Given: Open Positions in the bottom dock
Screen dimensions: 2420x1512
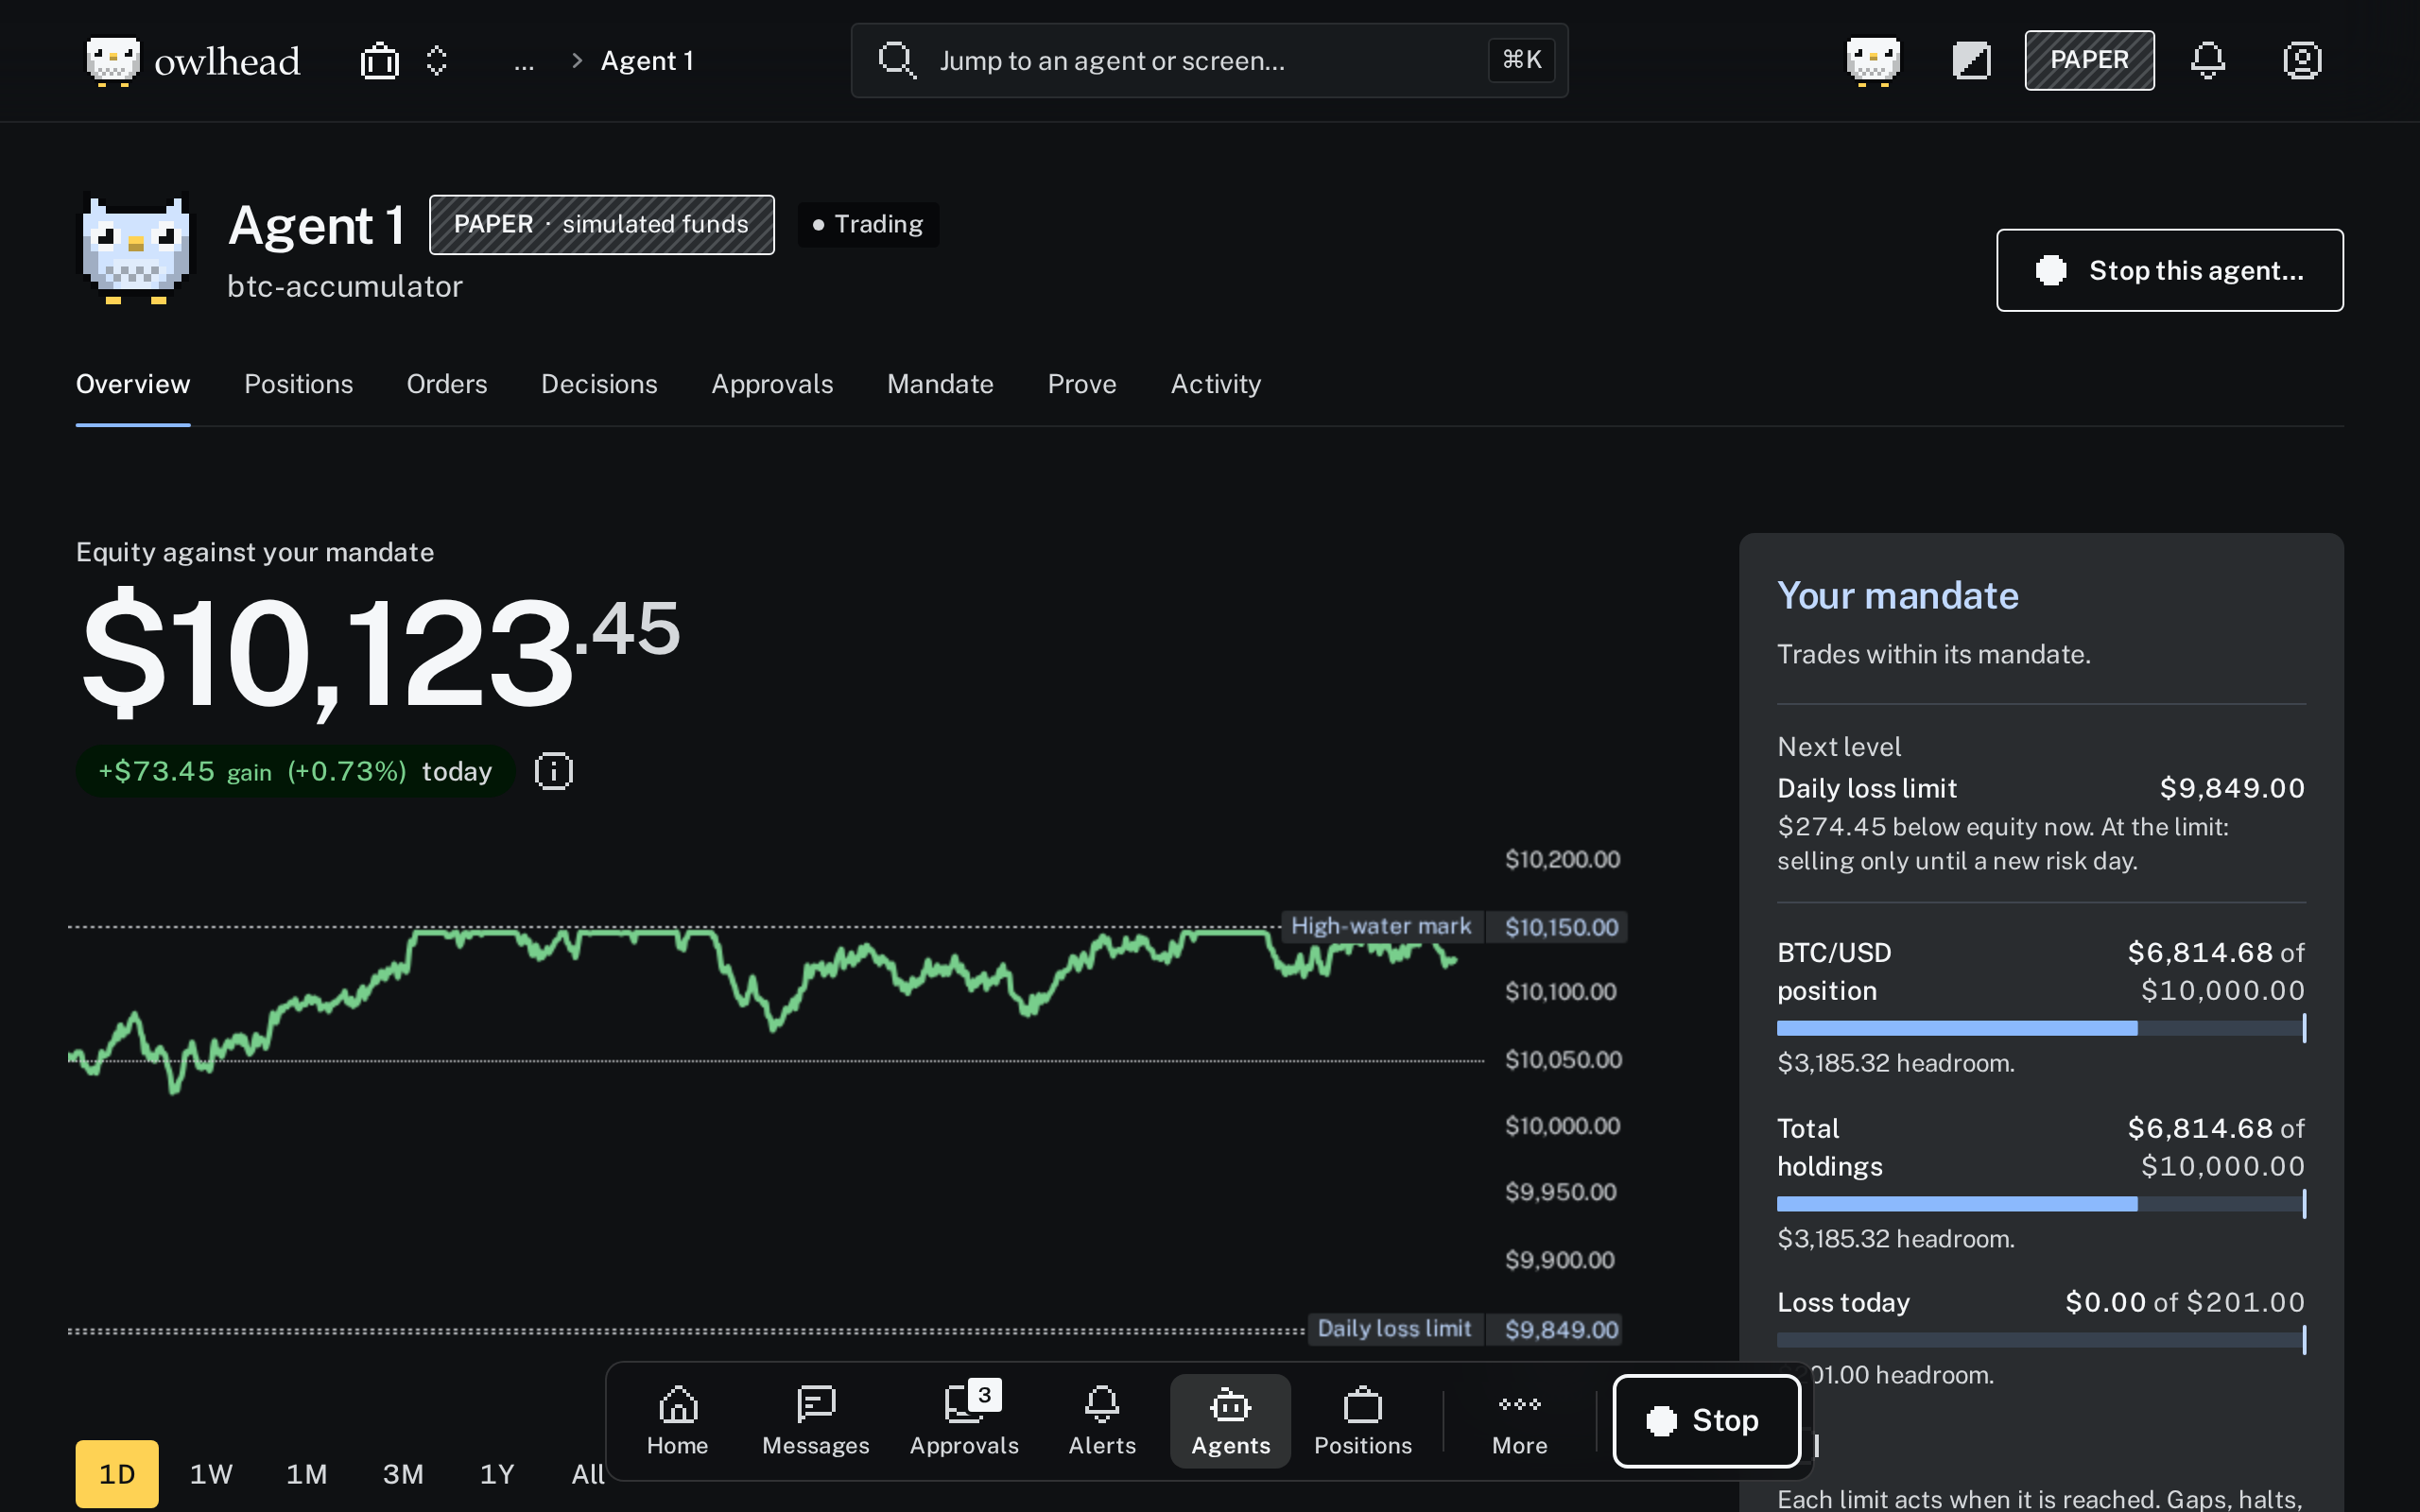Looking at the screenshot, I should click(1363, 1420).
